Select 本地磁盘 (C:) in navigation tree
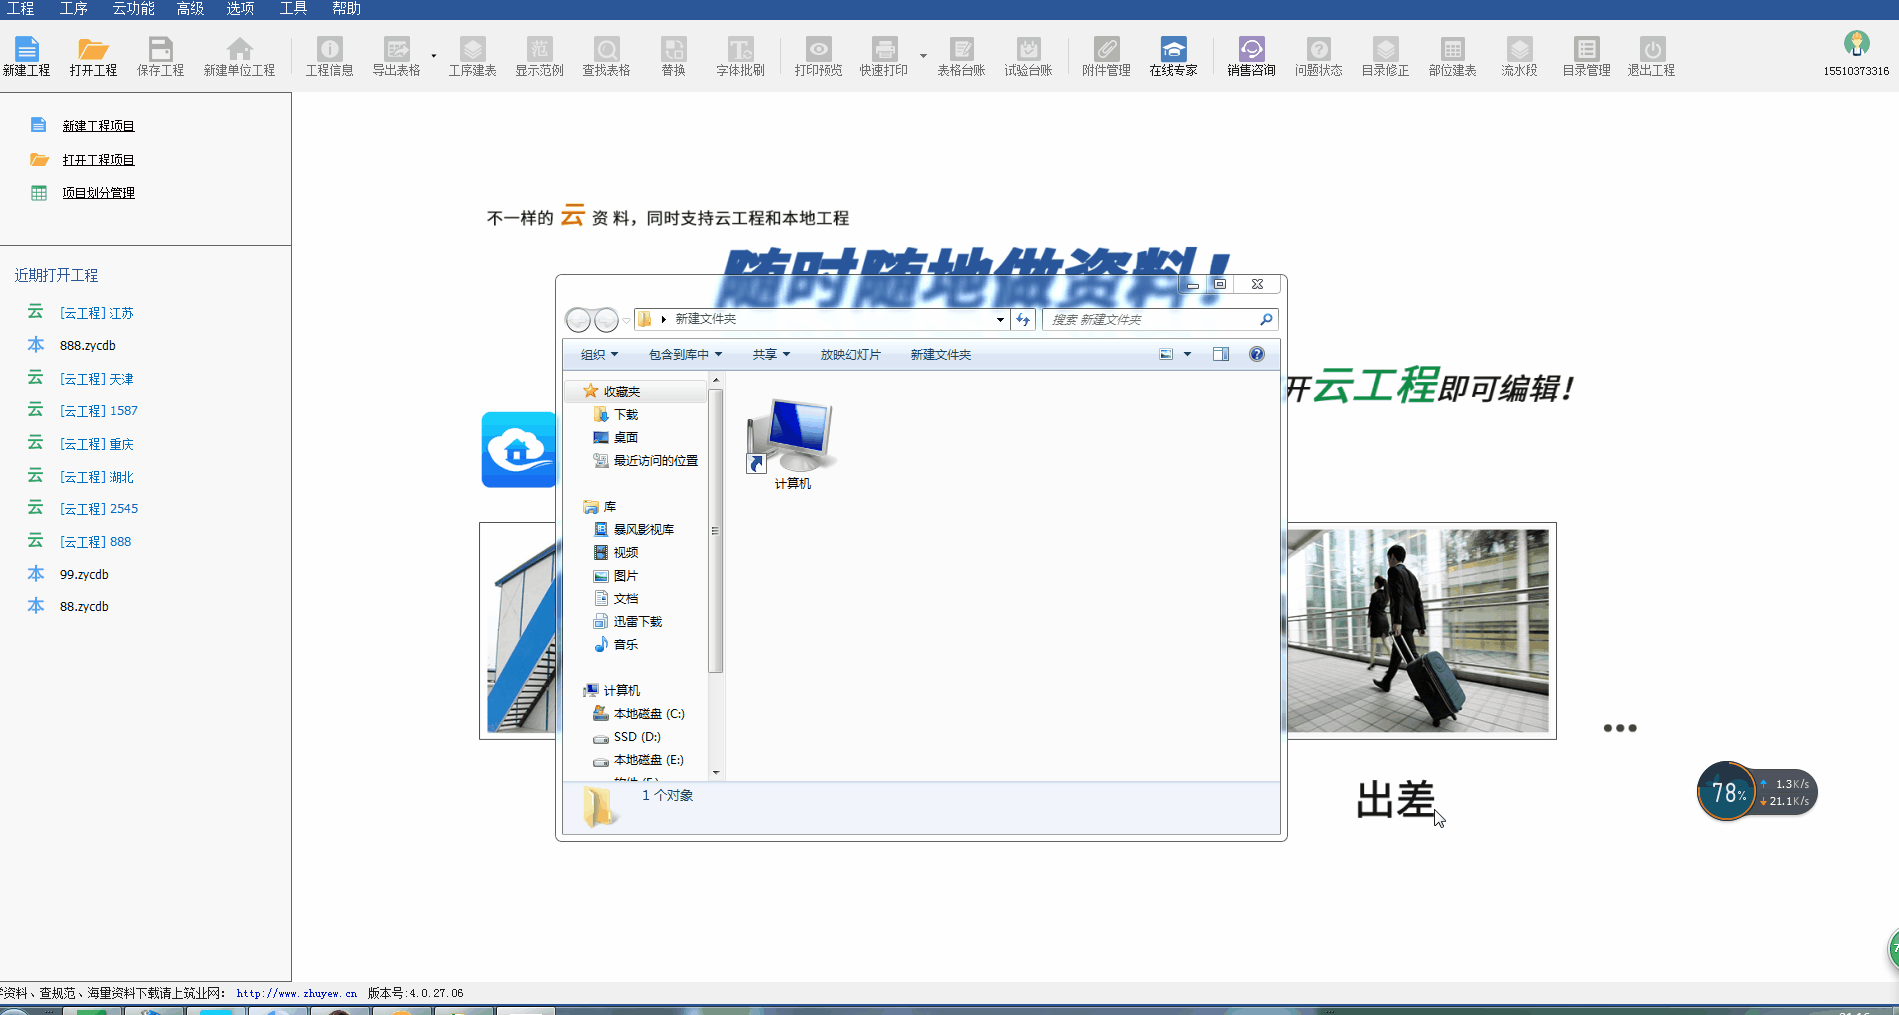 point(648,714)
